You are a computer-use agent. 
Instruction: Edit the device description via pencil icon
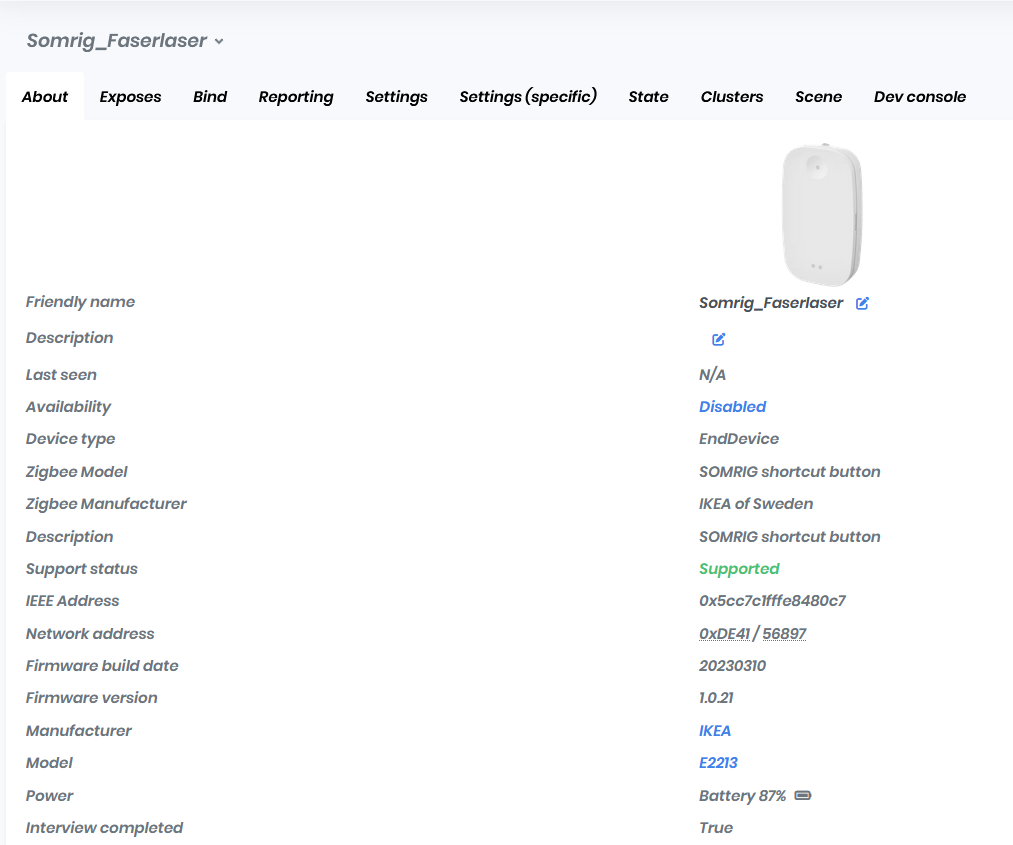718,339
